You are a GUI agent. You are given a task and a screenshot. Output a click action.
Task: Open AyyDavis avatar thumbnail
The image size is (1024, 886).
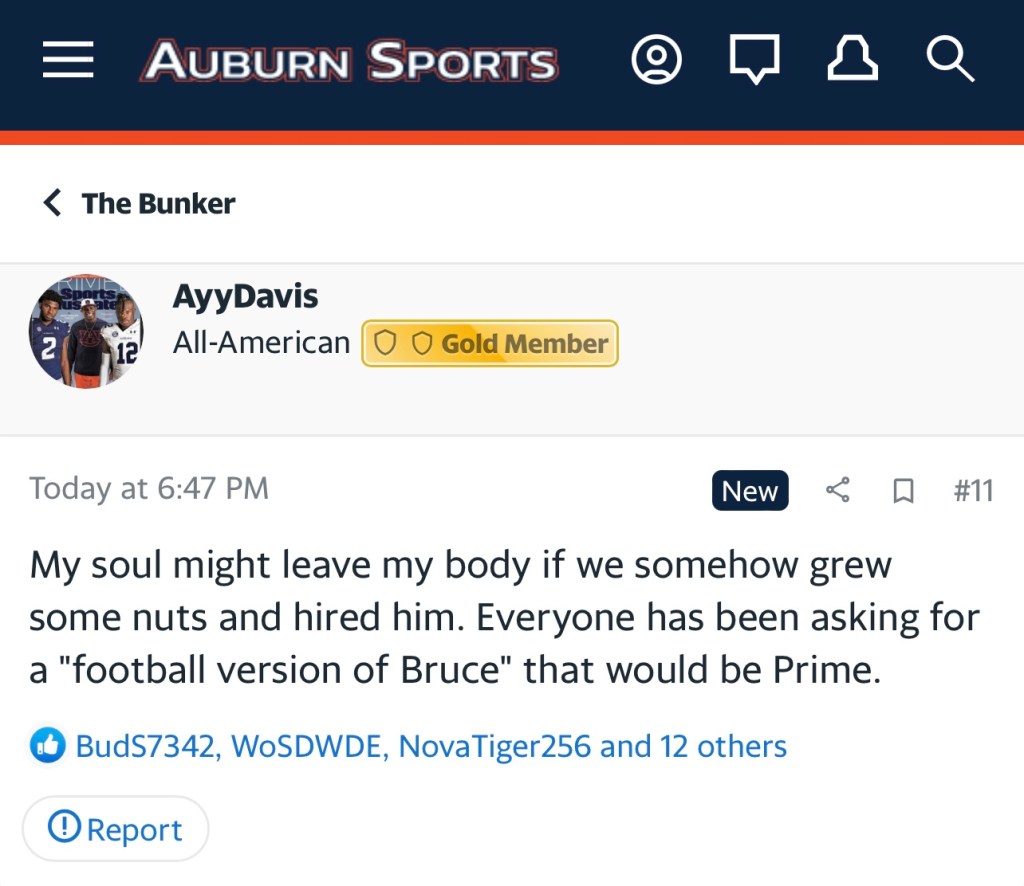click(86, 332)
